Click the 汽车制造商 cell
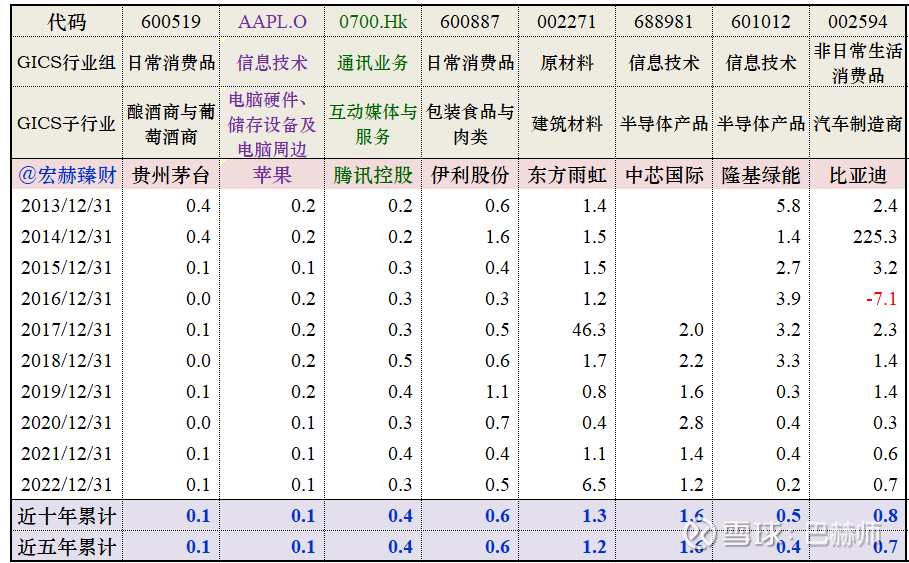Viewport: 909px width, 563px height. pos(857,124)
